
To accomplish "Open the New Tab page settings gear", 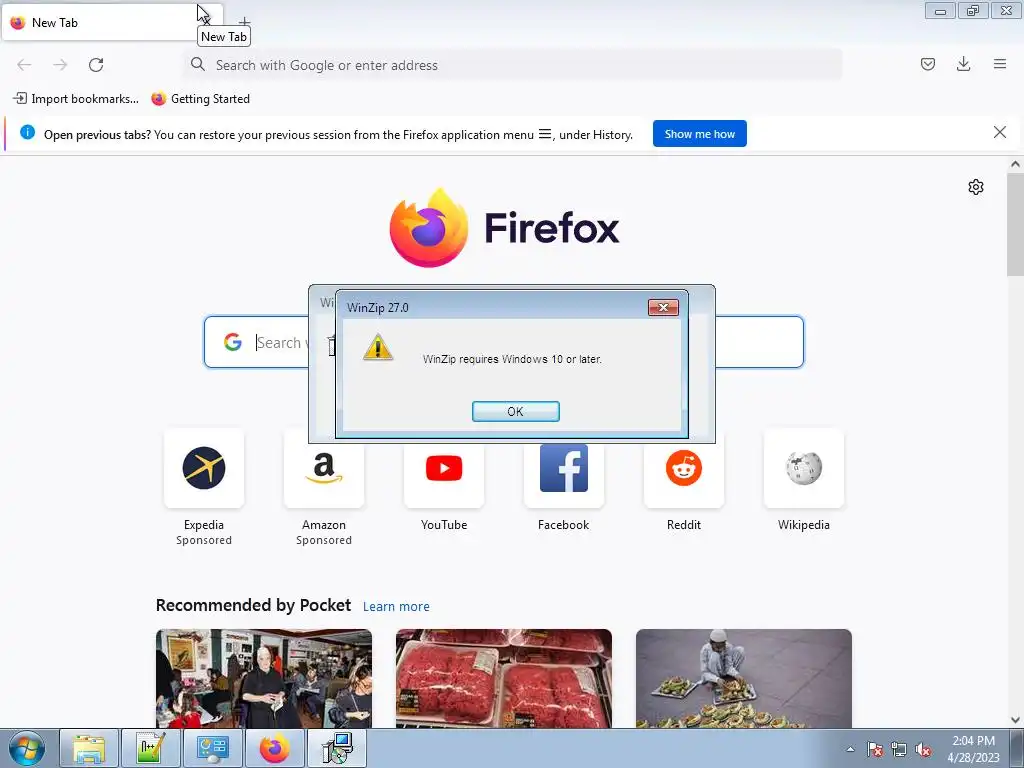I will (976, 187).
